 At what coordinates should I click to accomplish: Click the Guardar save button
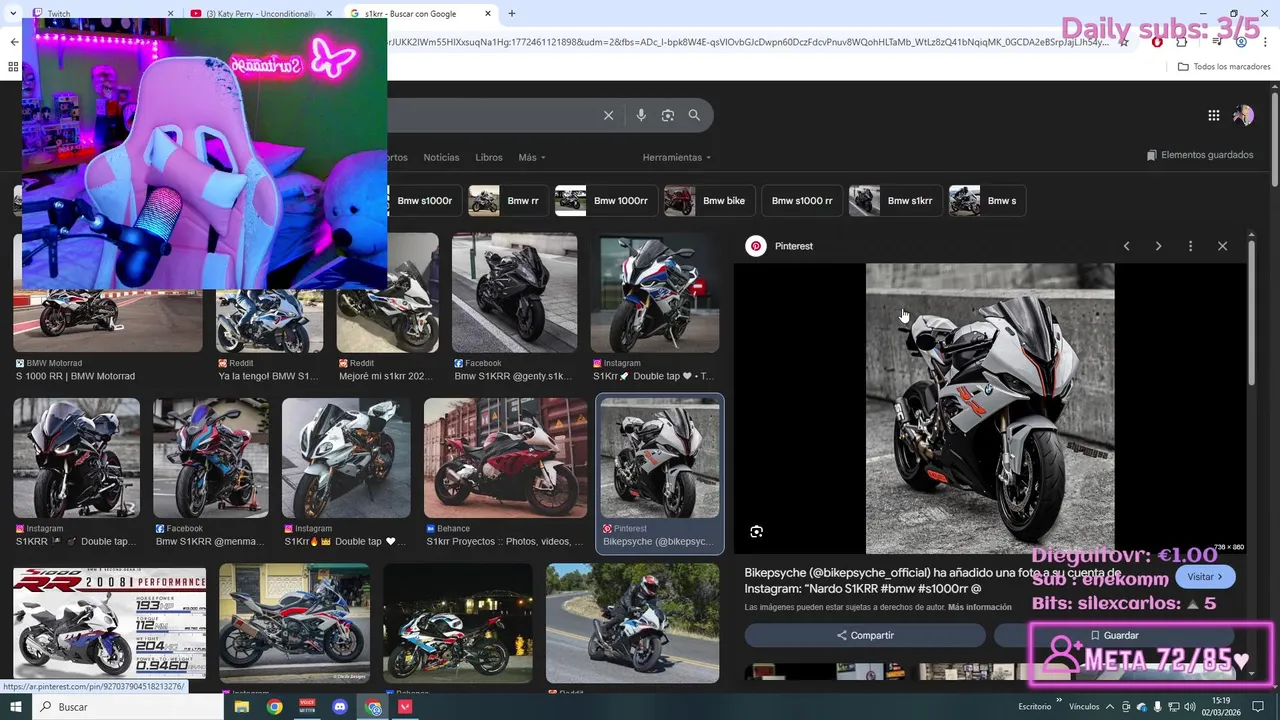click(x=1114, y=635)
